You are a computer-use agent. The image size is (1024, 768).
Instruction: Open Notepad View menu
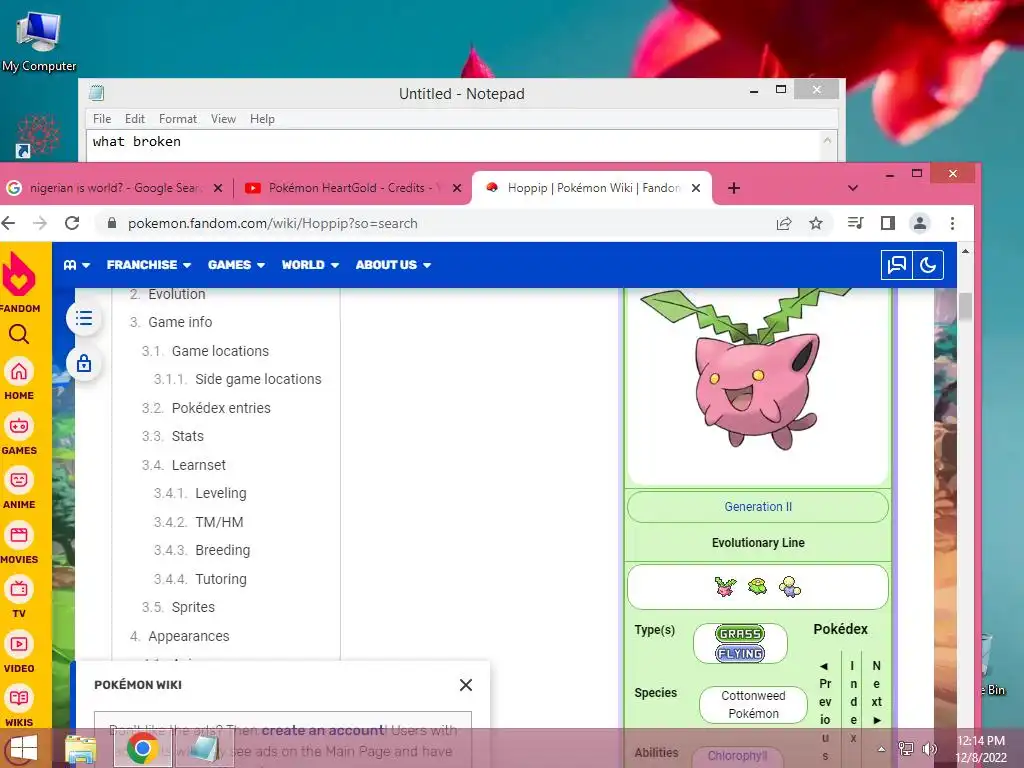[x=223, y=119]
